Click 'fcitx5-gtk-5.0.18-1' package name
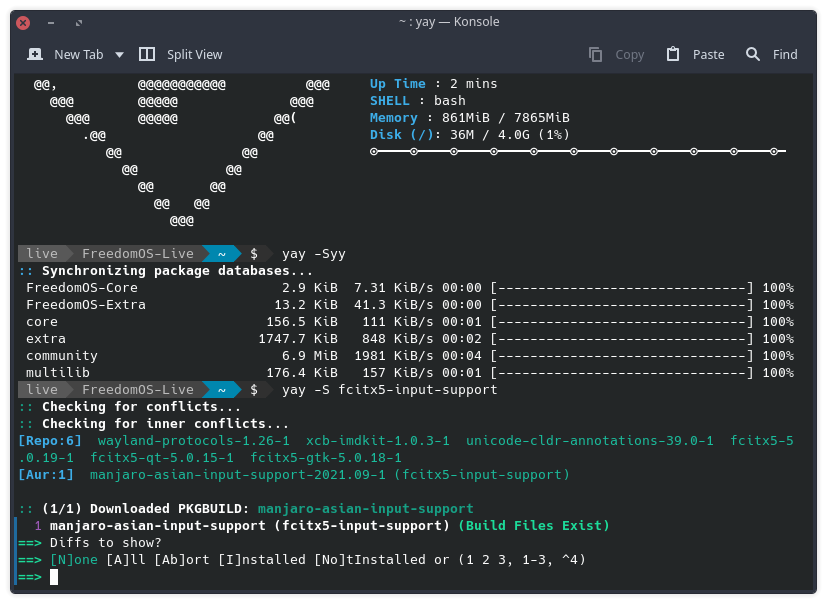 coord(325,458)
